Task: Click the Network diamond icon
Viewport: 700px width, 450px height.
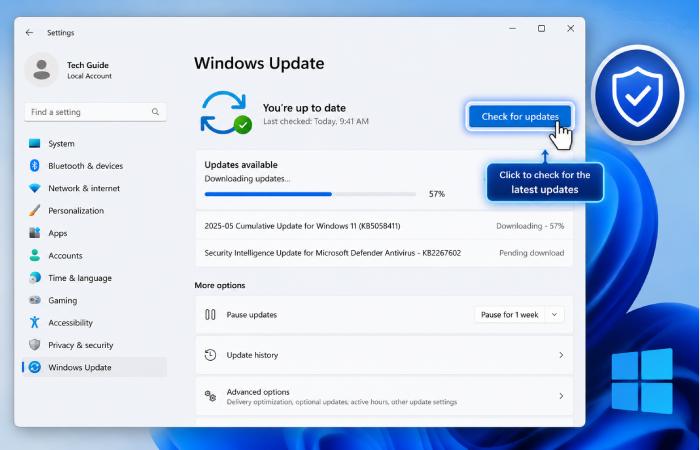Action: tap(34, 188)
